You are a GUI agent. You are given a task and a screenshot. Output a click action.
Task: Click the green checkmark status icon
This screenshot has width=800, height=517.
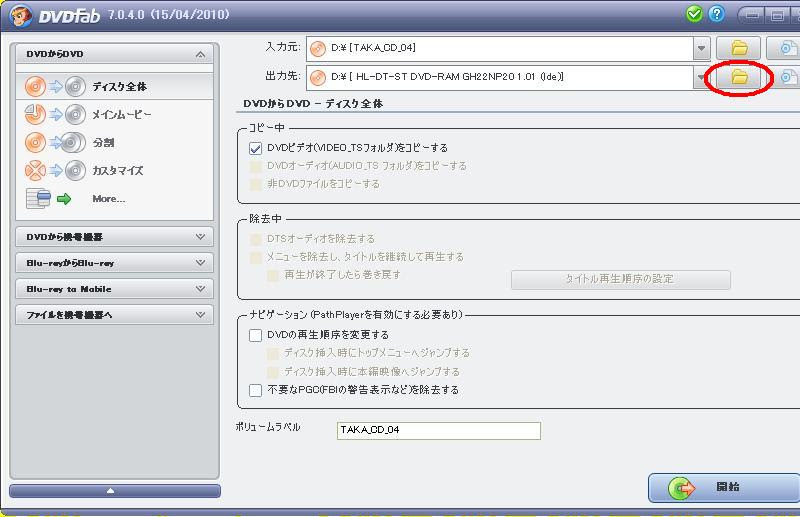[x=694, y=14]
